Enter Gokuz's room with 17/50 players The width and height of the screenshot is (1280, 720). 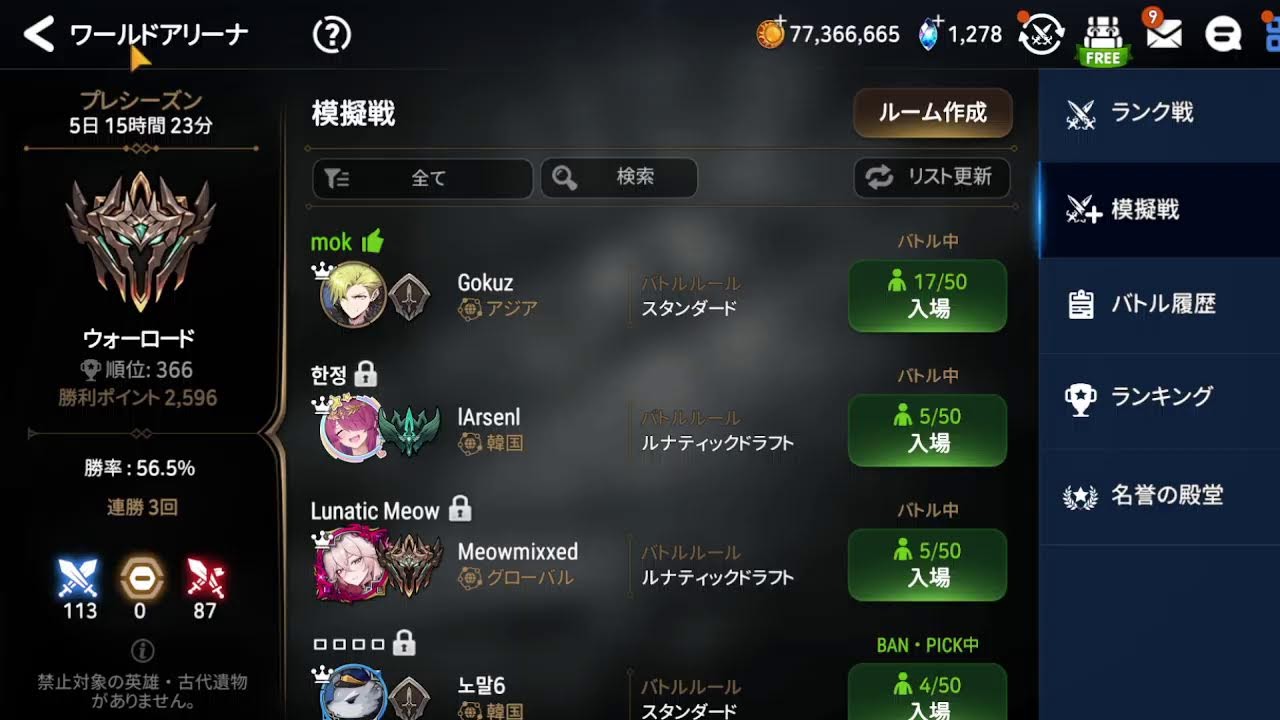point(928,296)
